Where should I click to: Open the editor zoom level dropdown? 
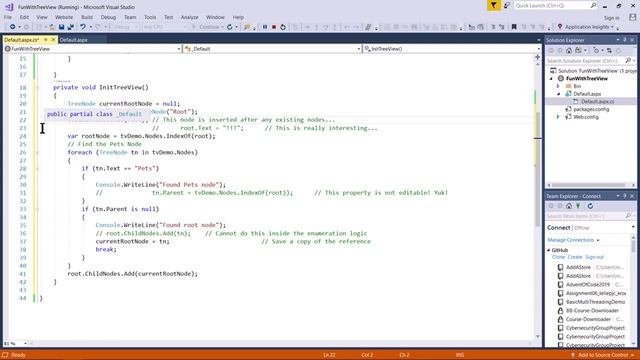tap(25, 344)
